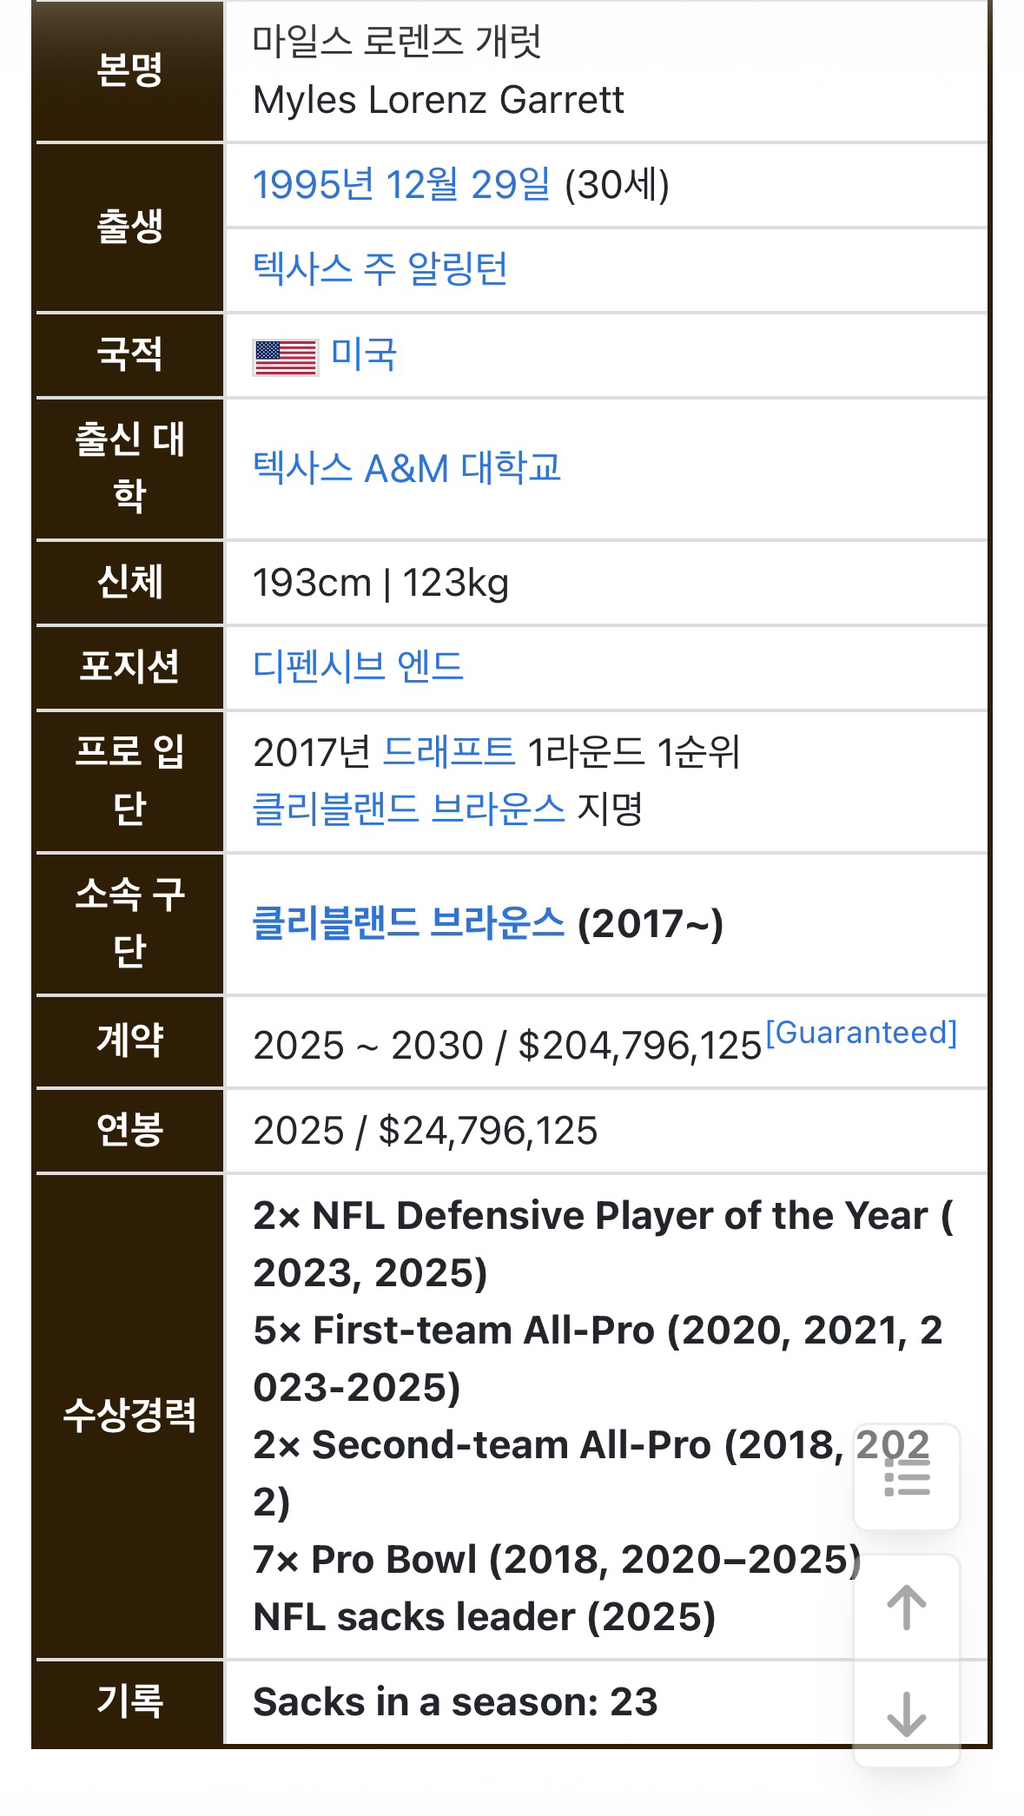Click the NFL sacks leader (2025) line
1024x1816 pixels.
point(484,1617)
